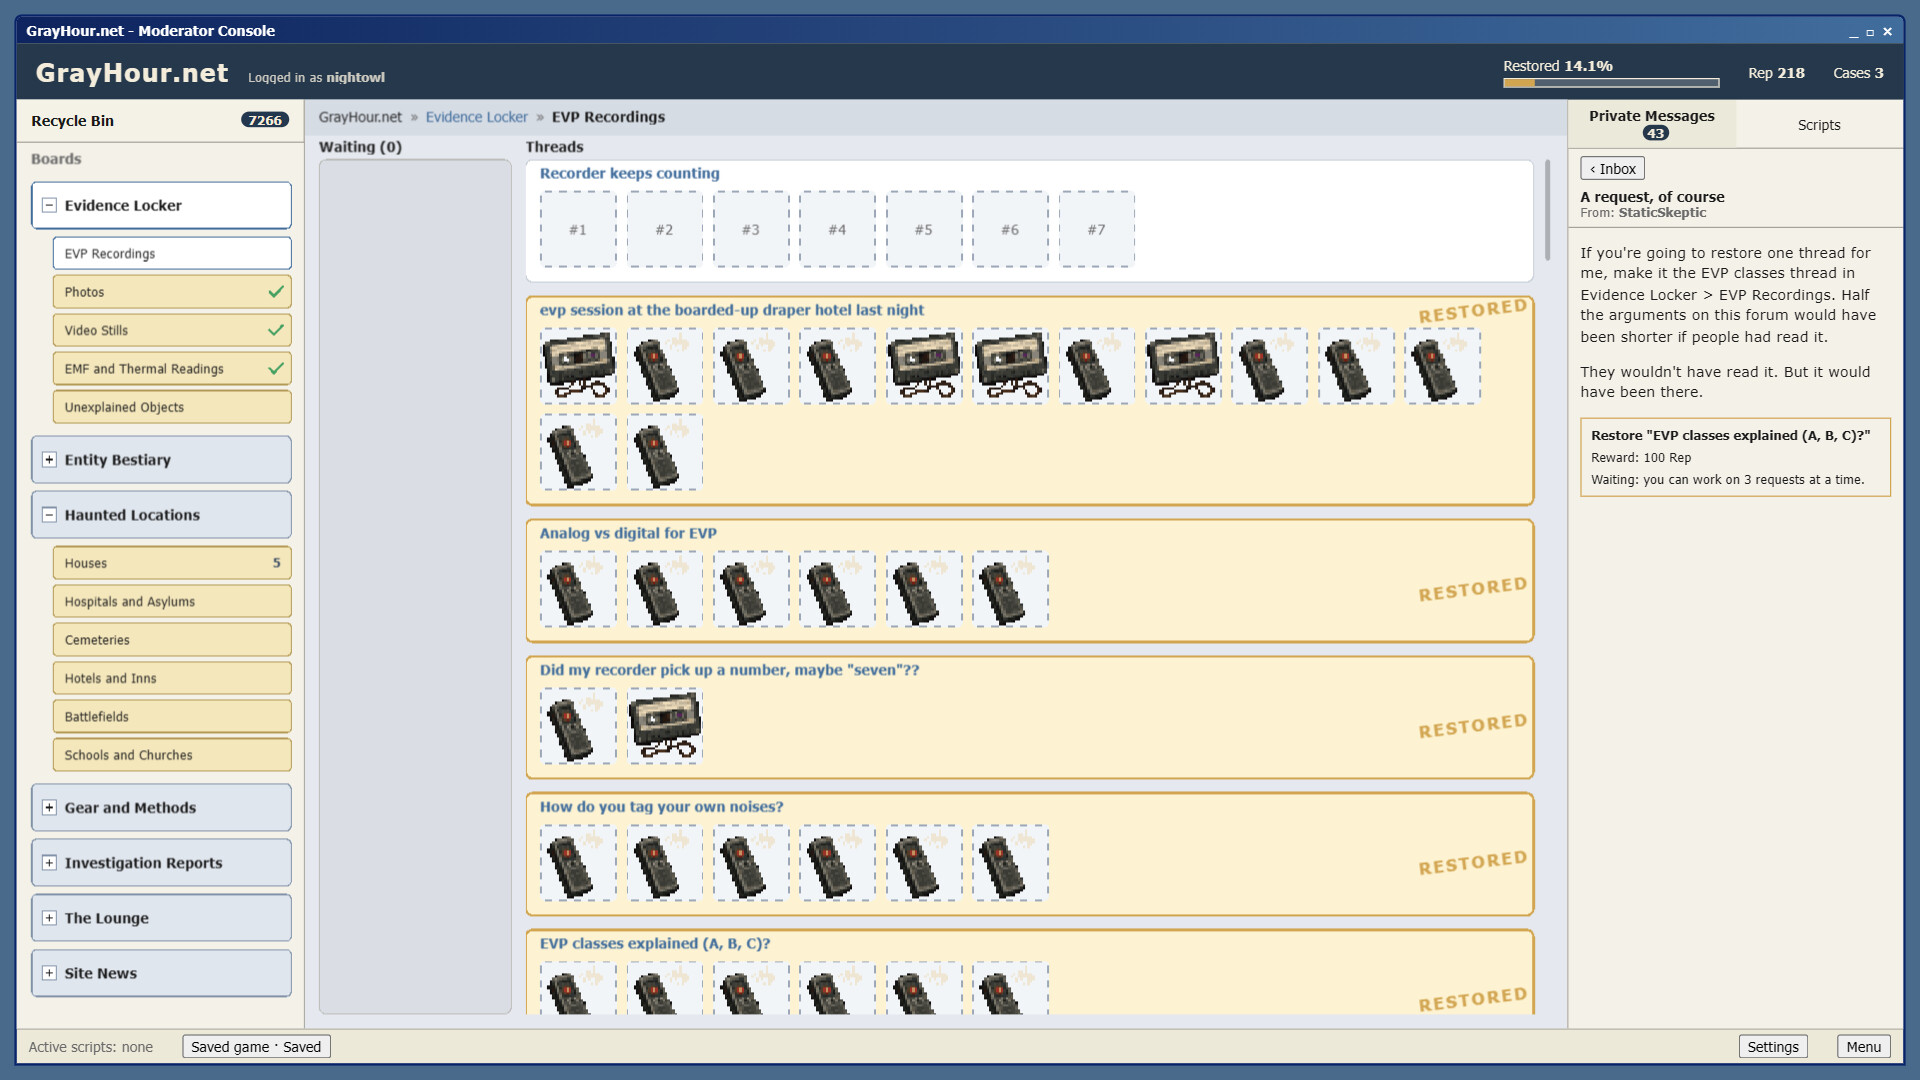The image size is (1920, 1080).
Task: Click first recorder in draper hotel second row
Action: (x=578, y=452)
